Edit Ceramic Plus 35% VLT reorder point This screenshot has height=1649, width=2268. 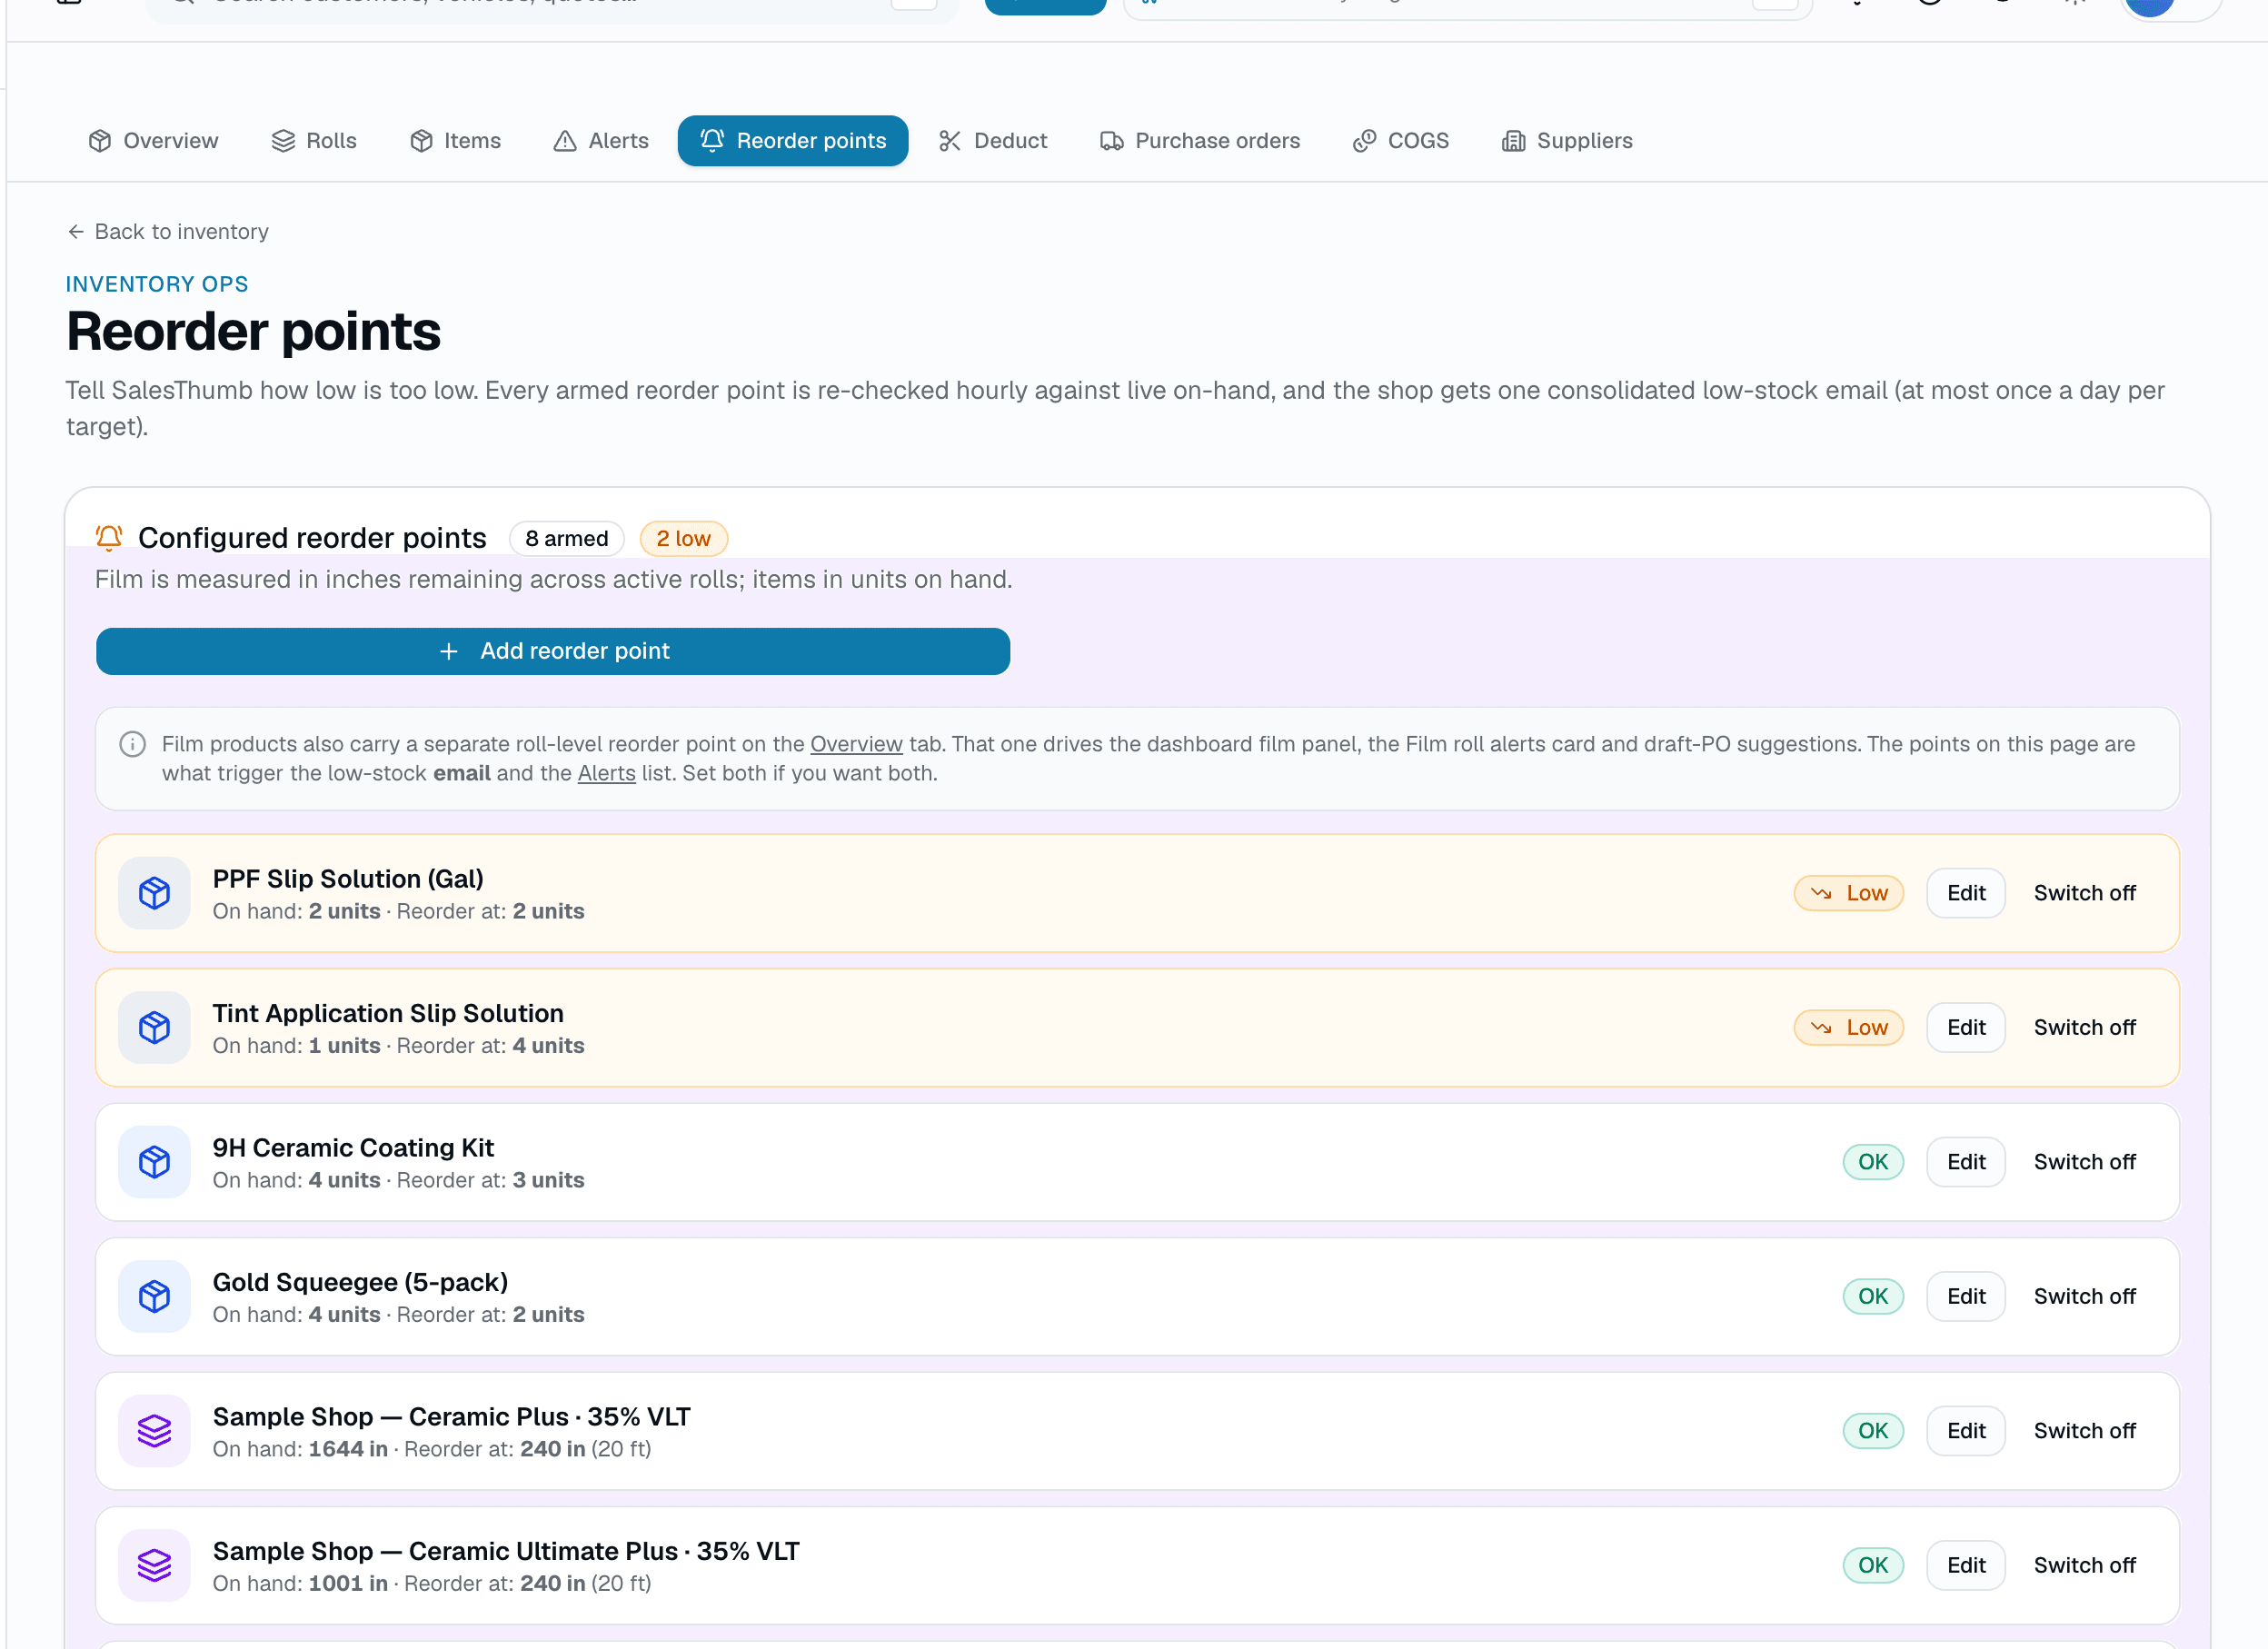click(x=1965, y=1431)
